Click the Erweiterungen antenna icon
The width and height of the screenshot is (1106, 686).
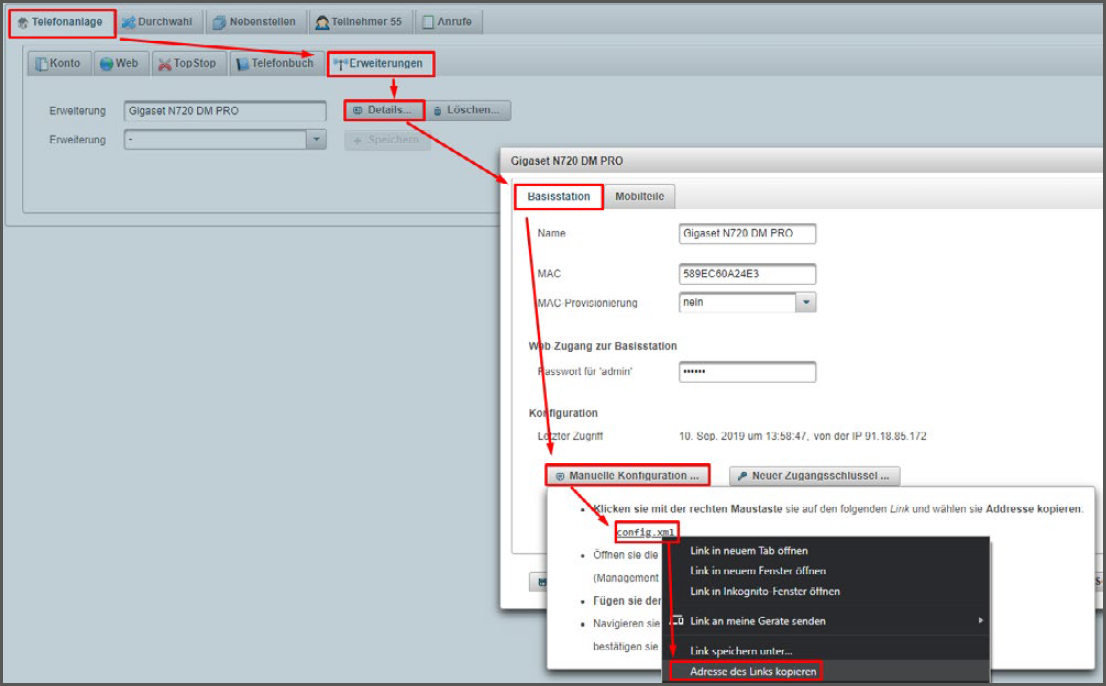pyautogui.click(x=341, y=64)
